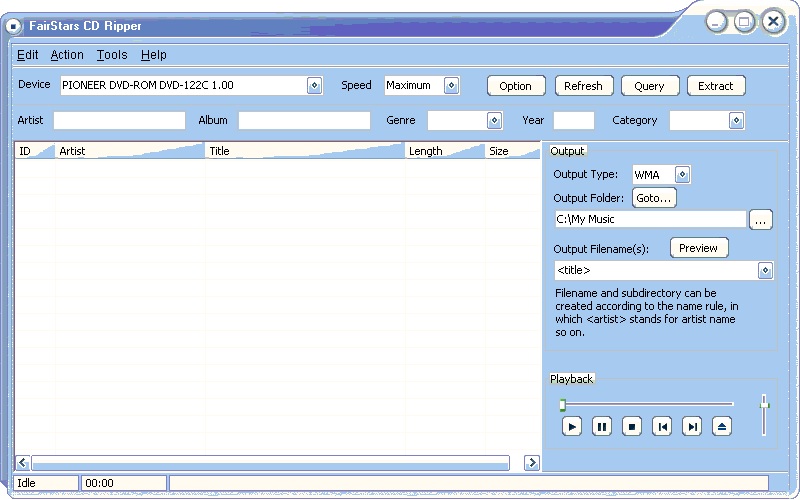Eject the CD with eject icon
Screen dimensions: 800x500
click(x=723, y=427)
